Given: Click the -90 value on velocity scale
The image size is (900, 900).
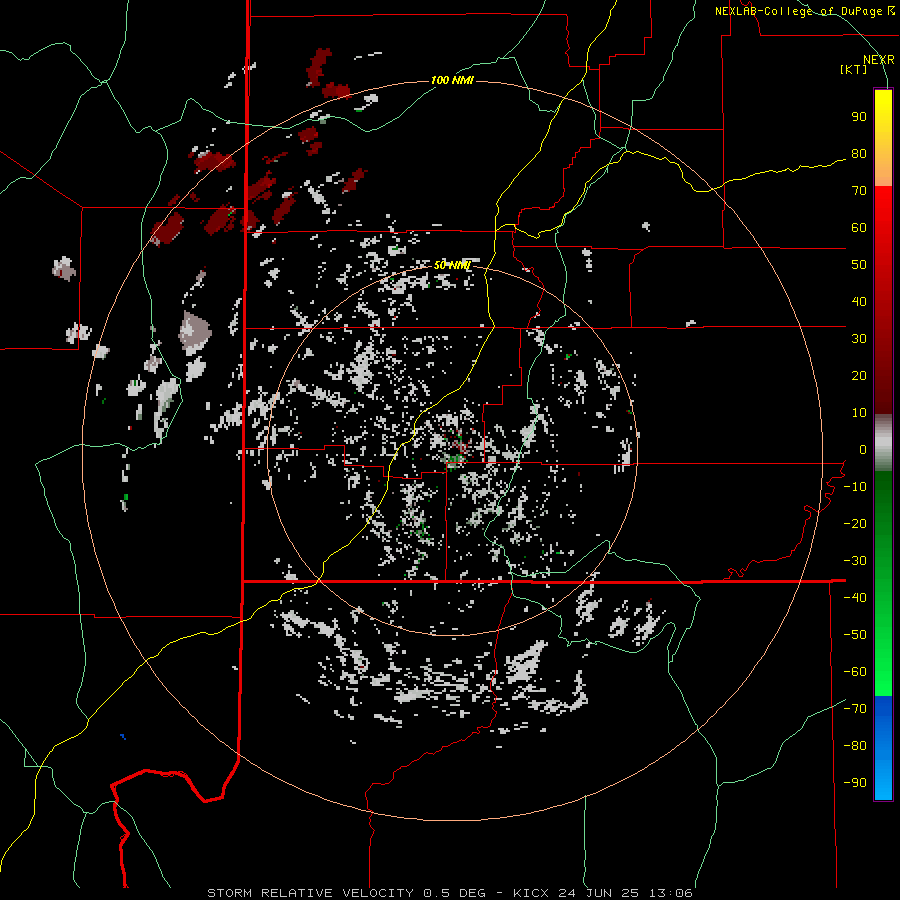Looking at the screenshot, I should click(855, 783).
